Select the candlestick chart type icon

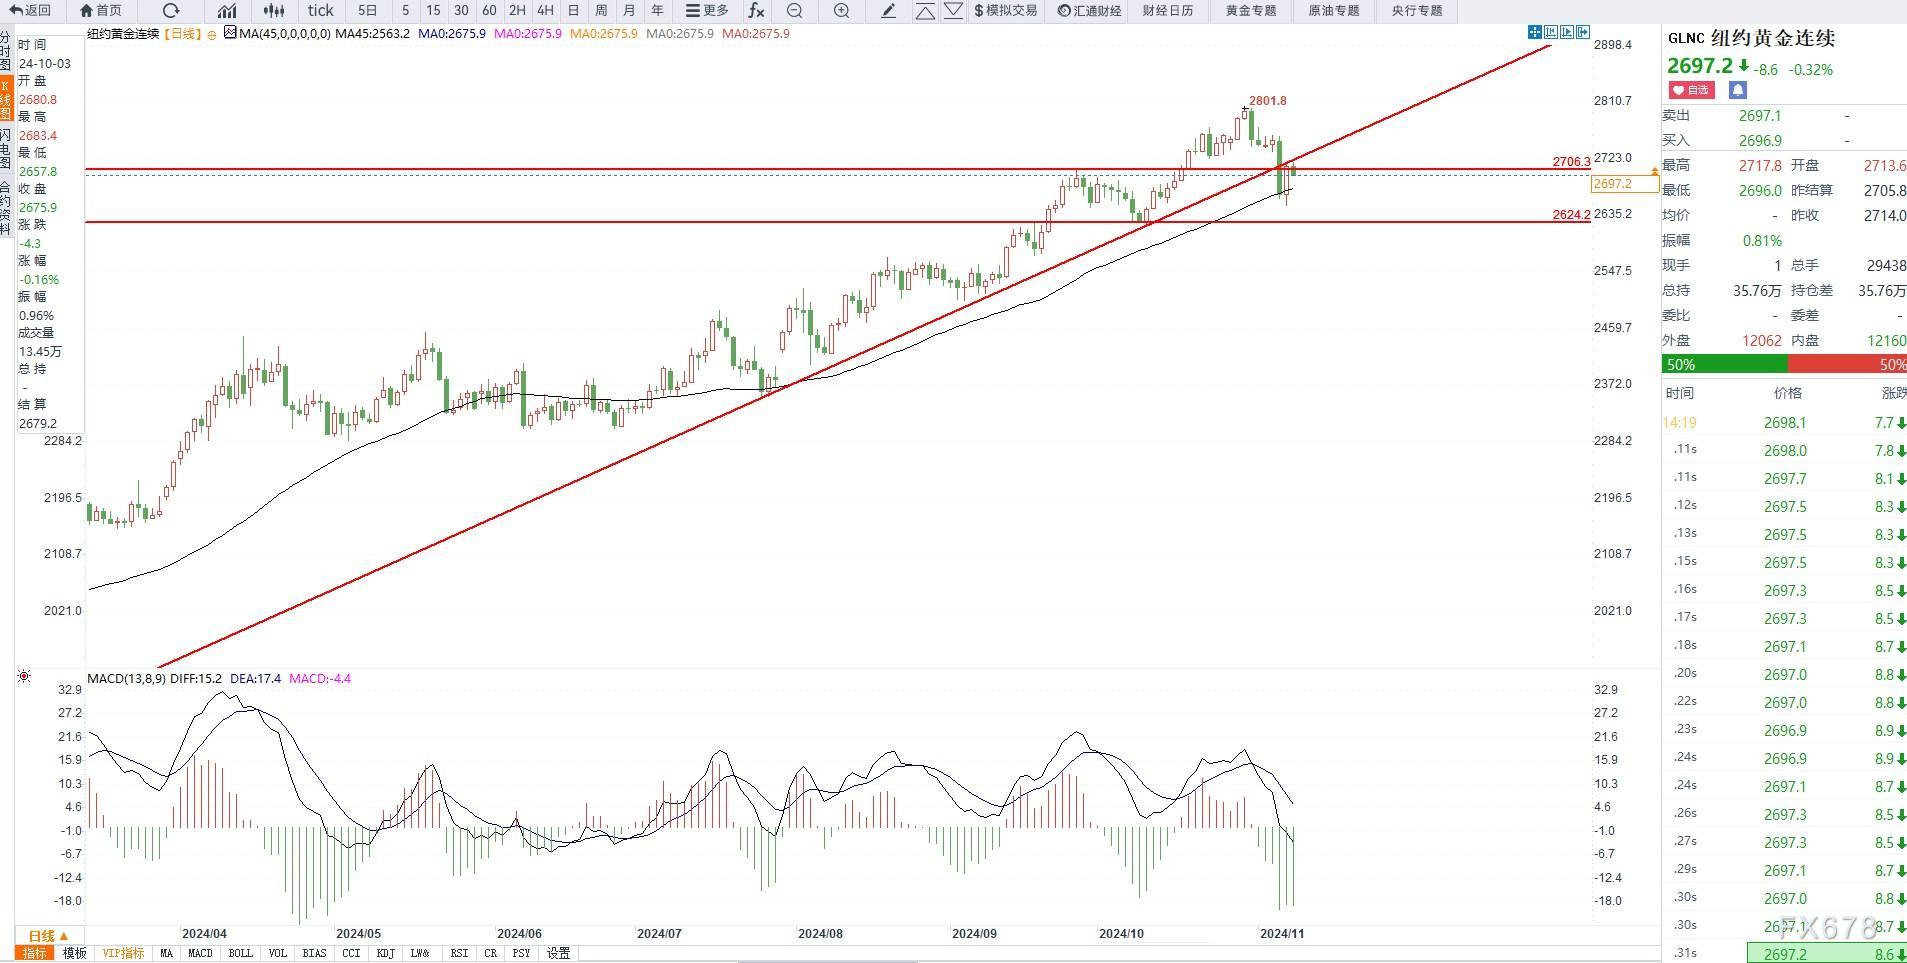273,11
